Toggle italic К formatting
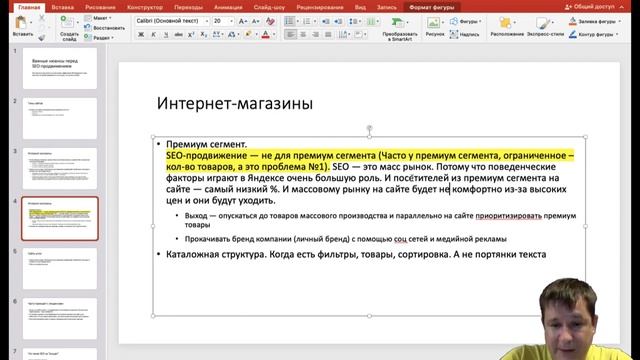 [153, 35]
